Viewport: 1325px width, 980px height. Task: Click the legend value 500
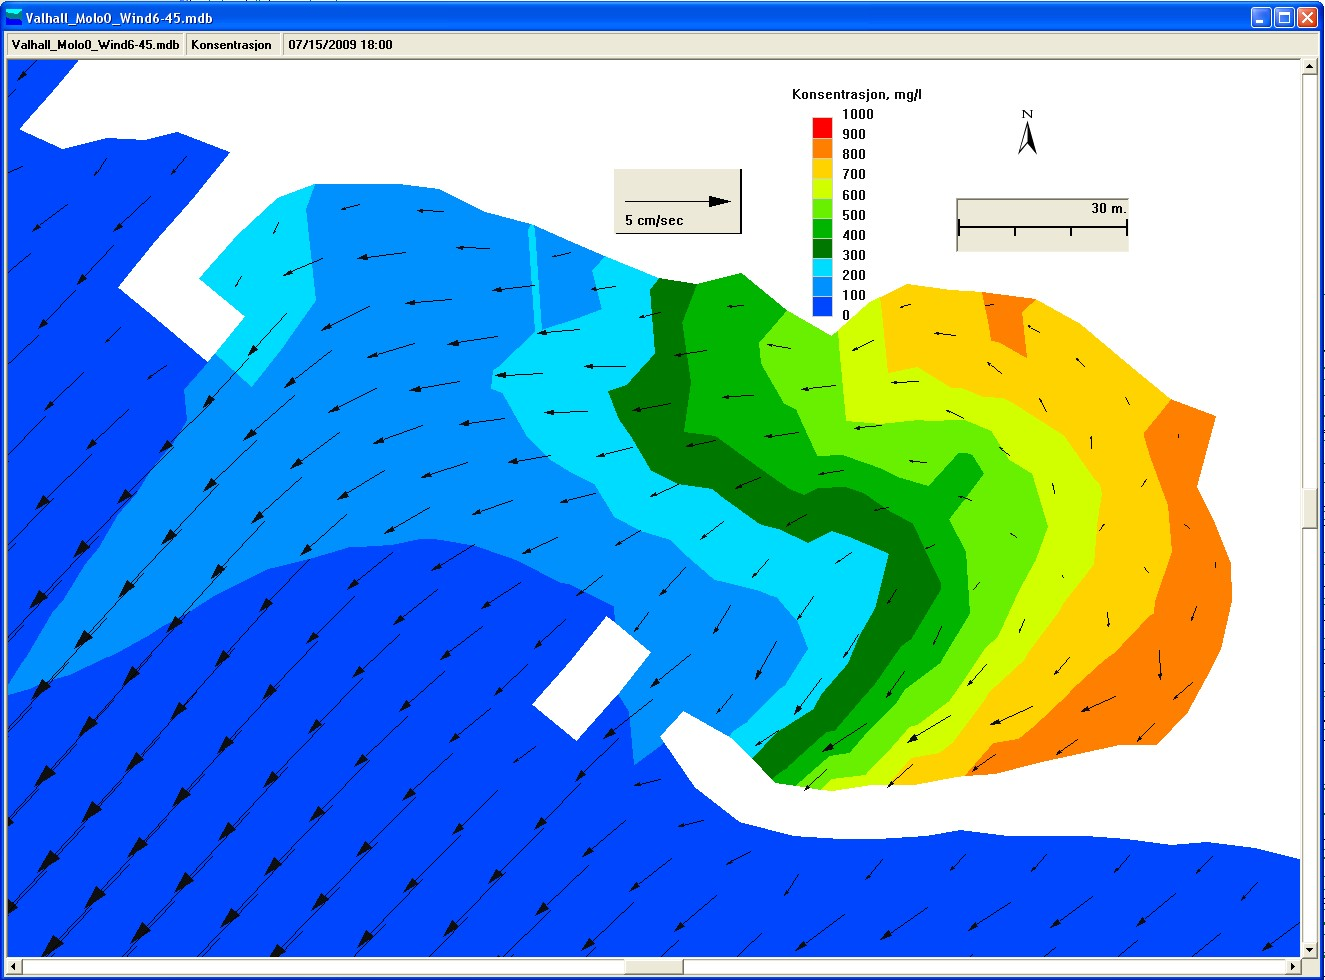853,215
